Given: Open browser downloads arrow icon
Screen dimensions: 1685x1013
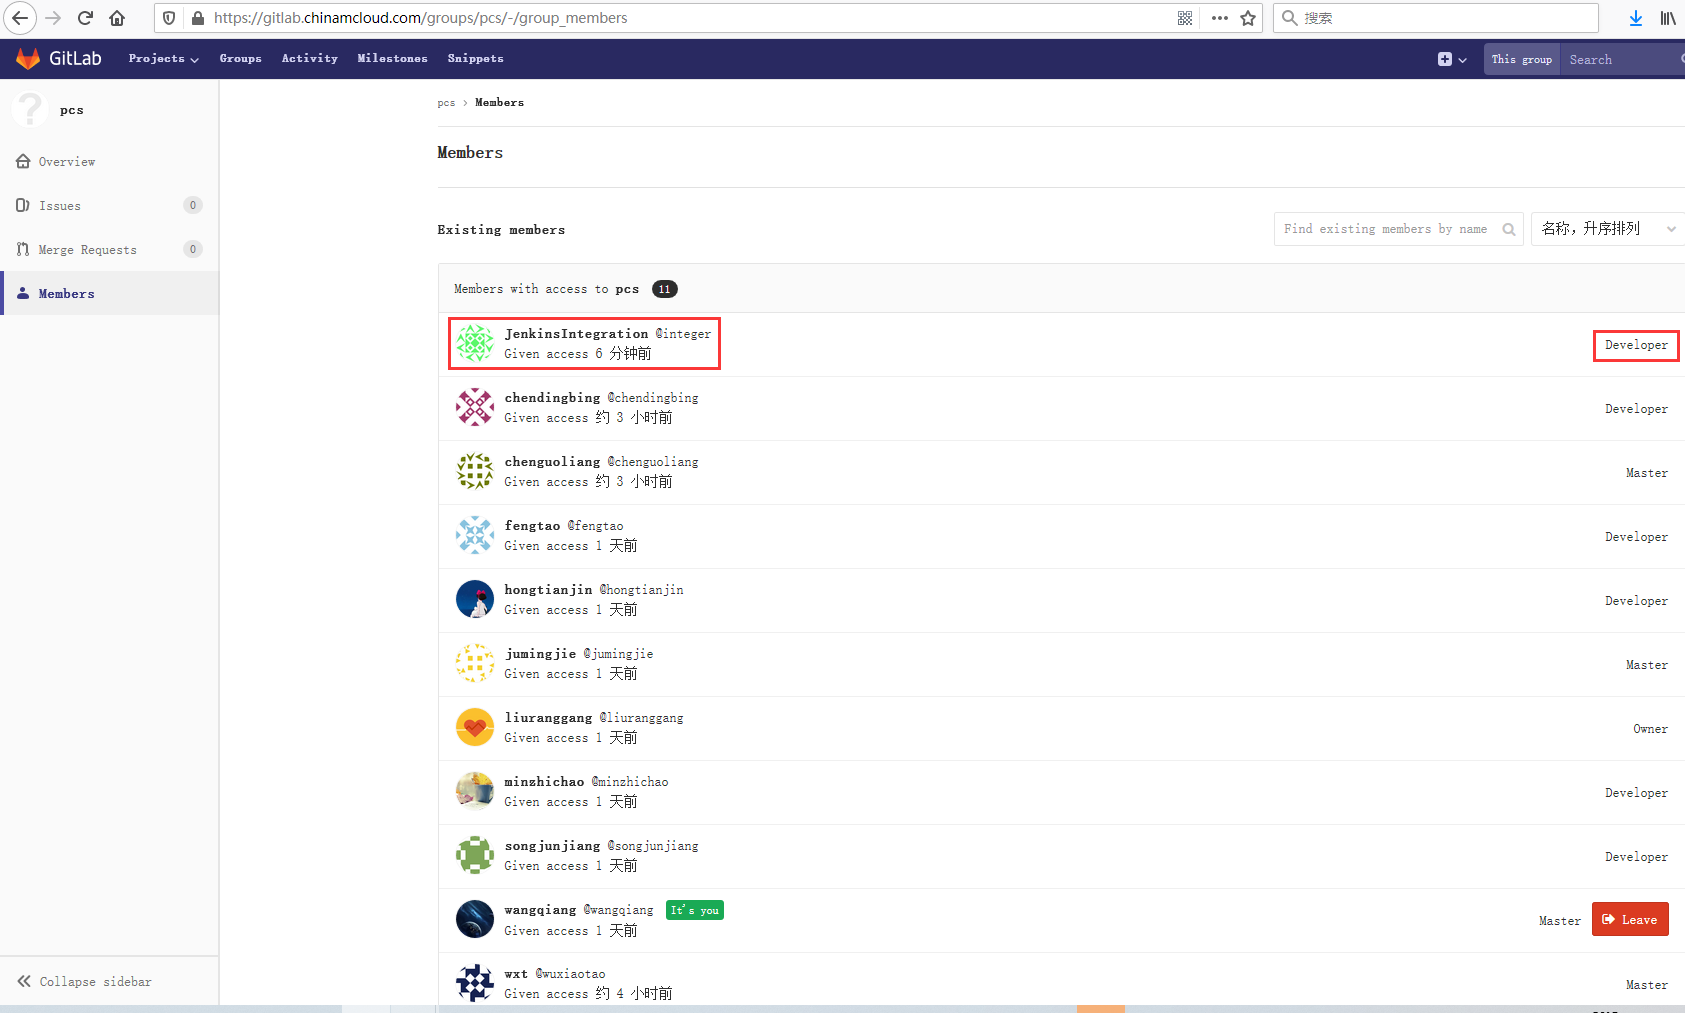Looking at the screenshot, I should coord(1636,18).
